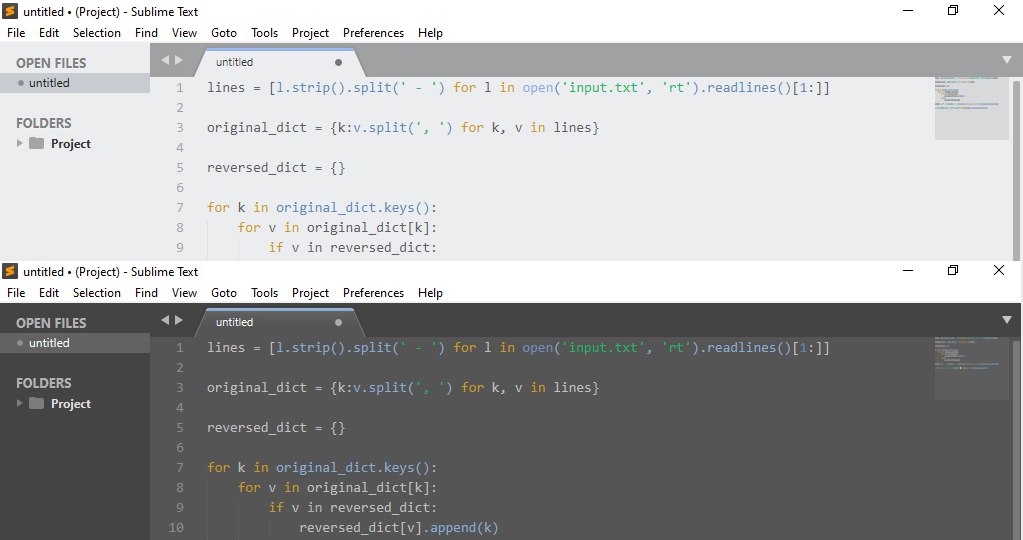This screenshot has height=540, width=1023.
Task: Click Sublime Text logo in bottom window title bar
Action: pos(10,271)
